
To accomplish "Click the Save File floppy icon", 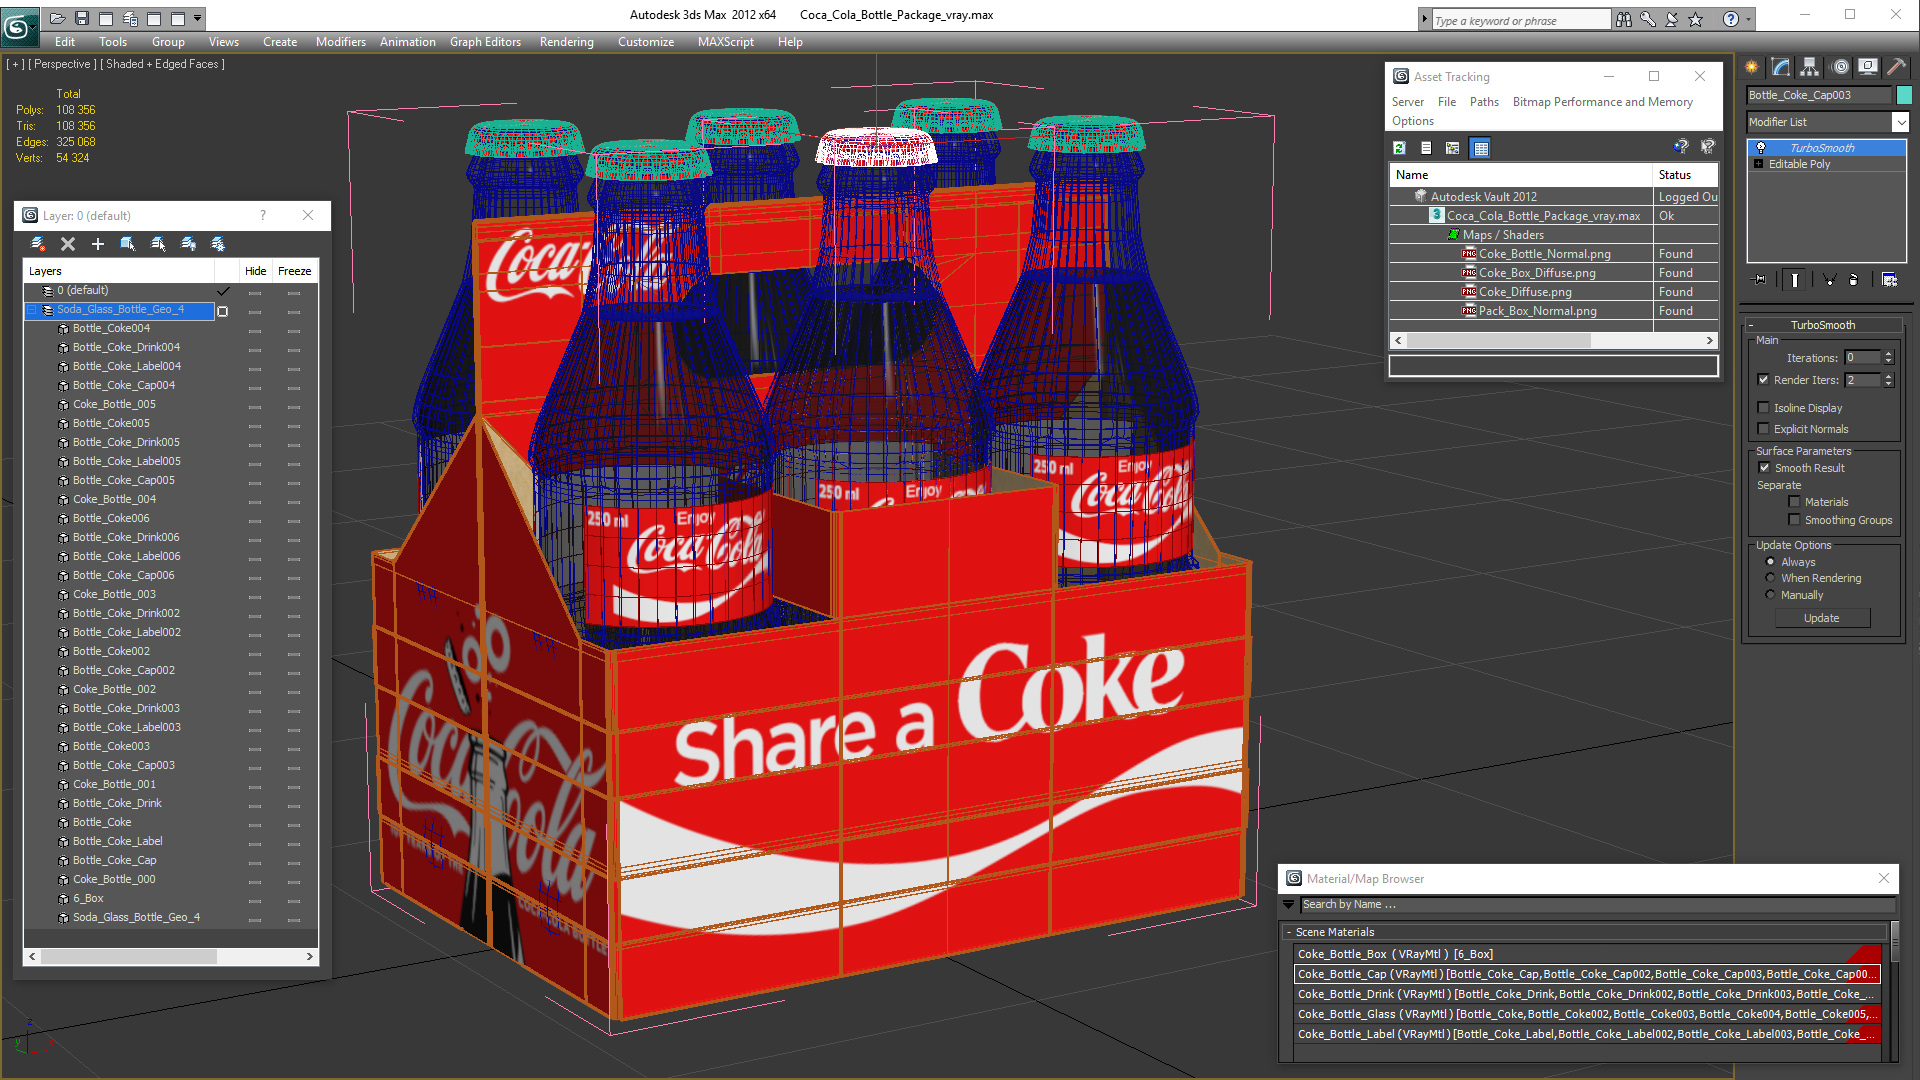I will [x=82, y=18].
